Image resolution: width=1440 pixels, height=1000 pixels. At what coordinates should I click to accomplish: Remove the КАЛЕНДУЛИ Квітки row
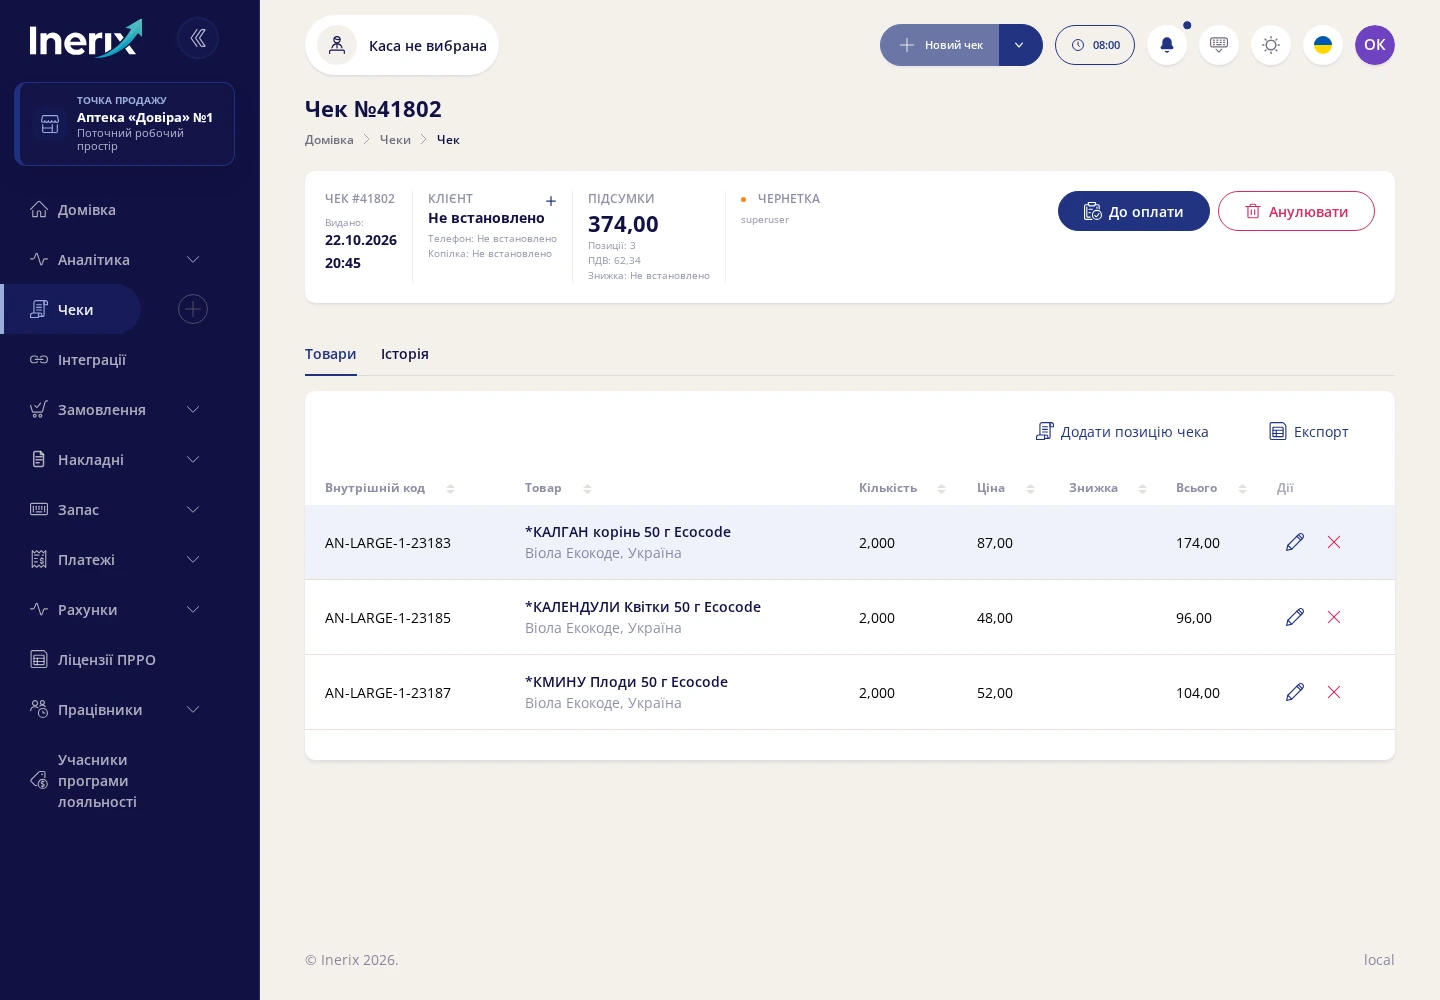pos(1334,617)
